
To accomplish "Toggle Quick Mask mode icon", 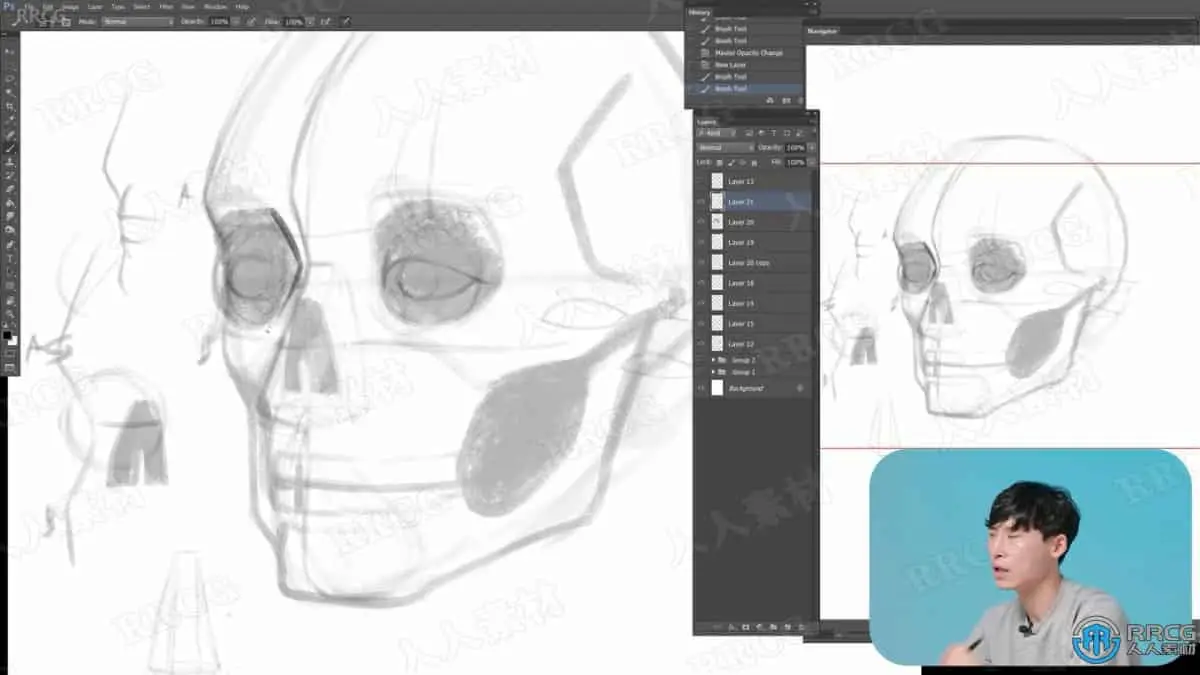I will [10, 353].
